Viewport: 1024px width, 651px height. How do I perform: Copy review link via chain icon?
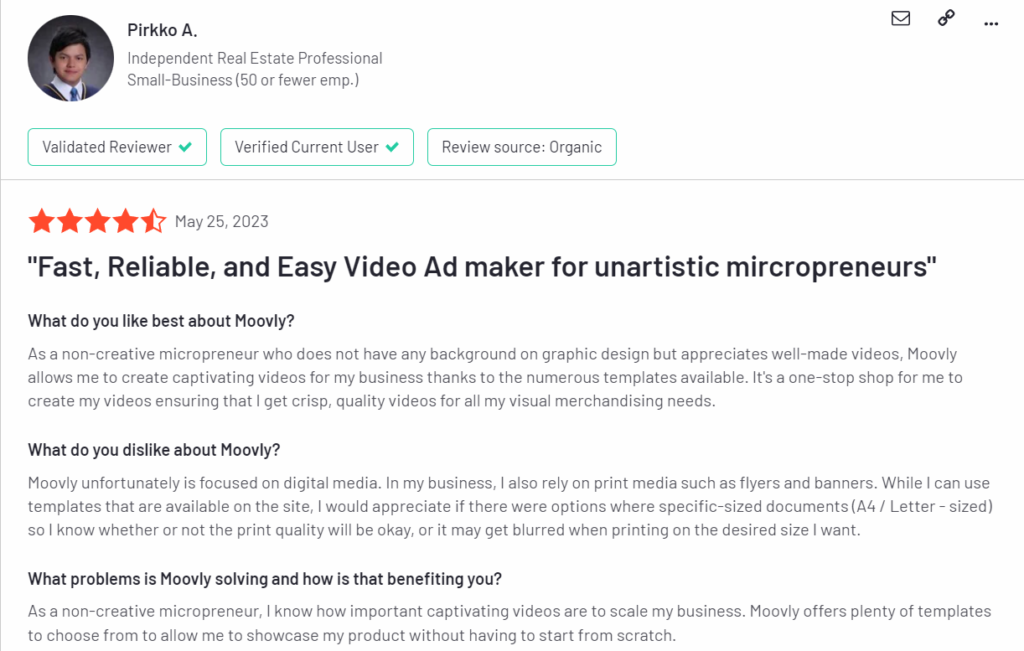946,18
